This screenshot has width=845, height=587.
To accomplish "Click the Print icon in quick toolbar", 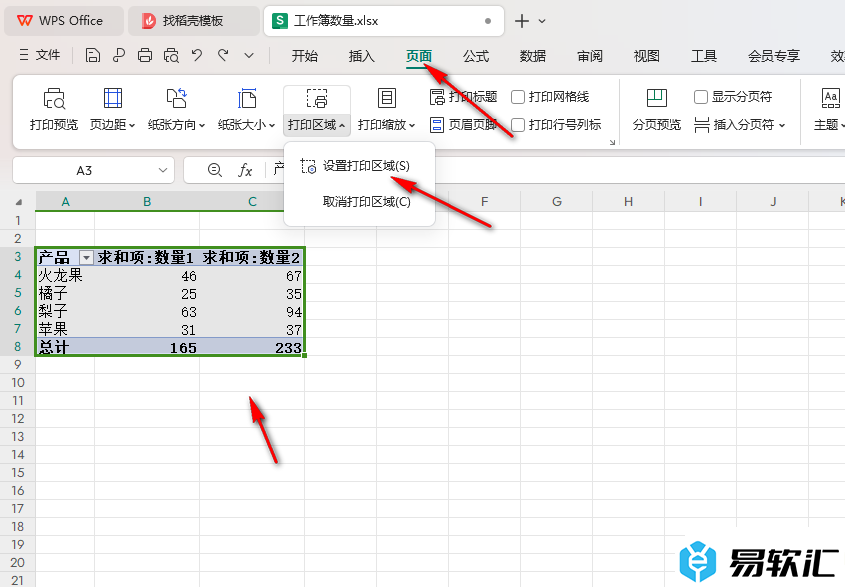I will [144, 55].
